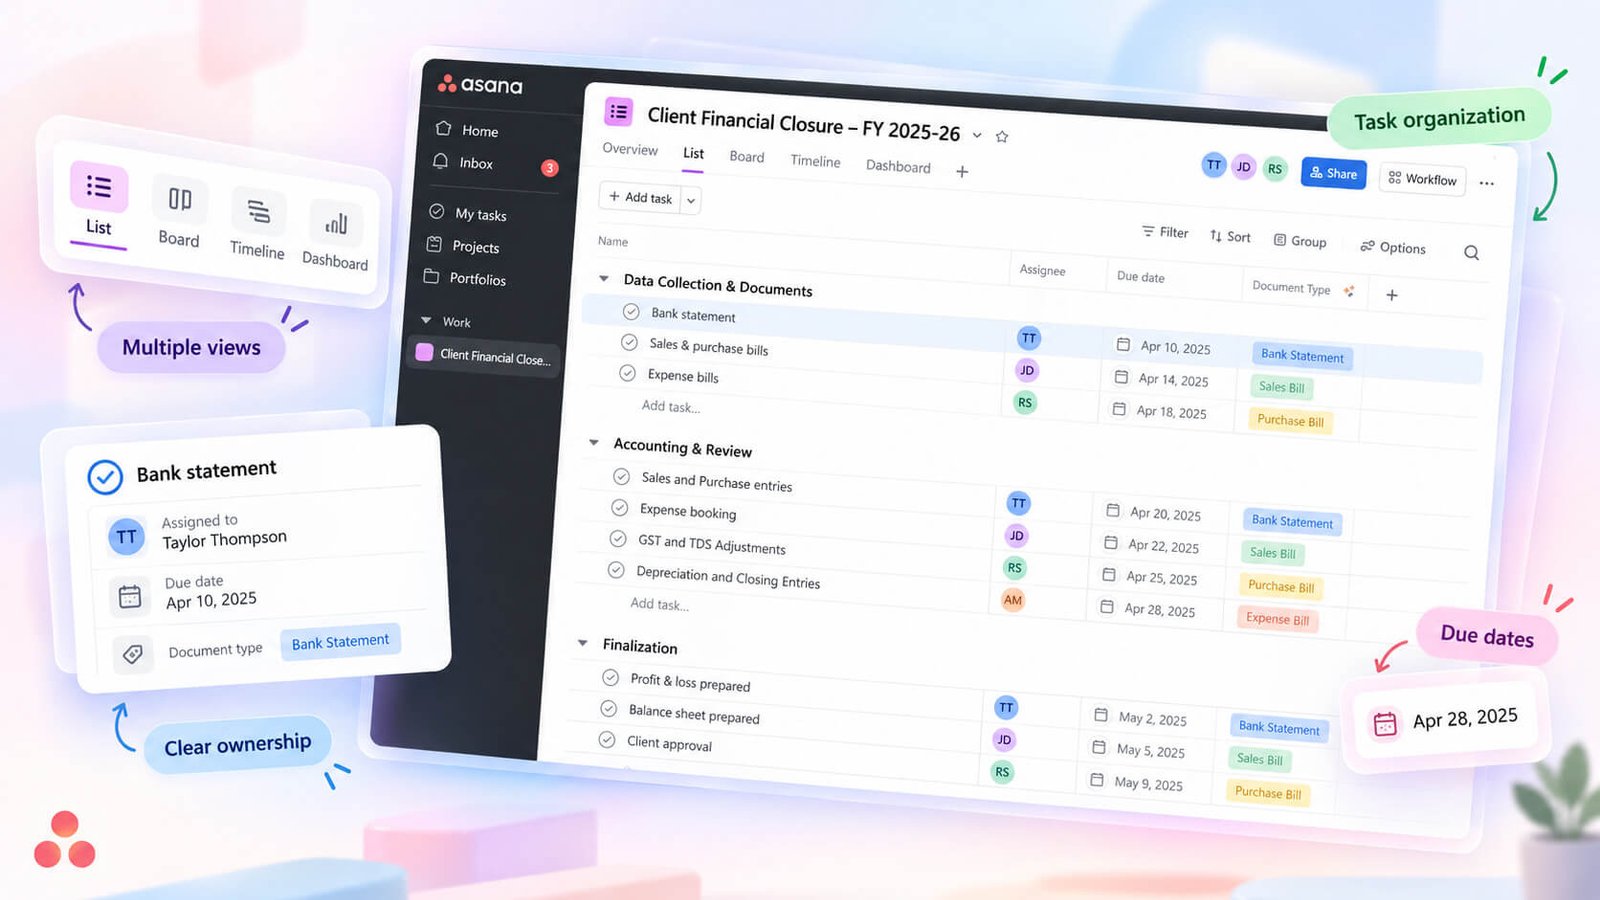Click the JD member avatar in the header
This screenshot has width=1600, height=900.
tap(1243, 167)
